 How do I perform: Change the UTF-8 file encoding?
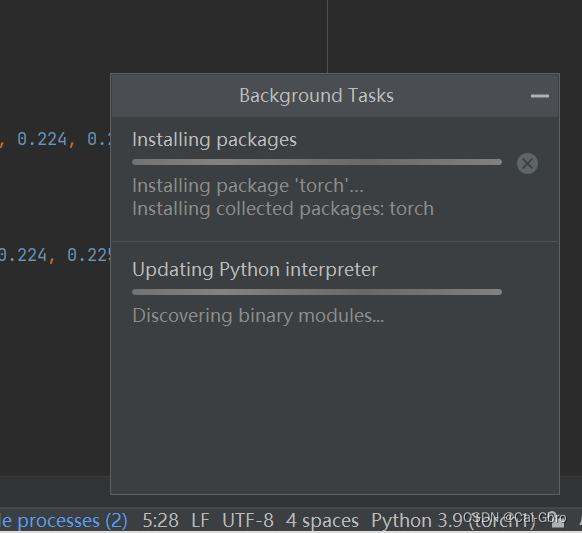248,520
